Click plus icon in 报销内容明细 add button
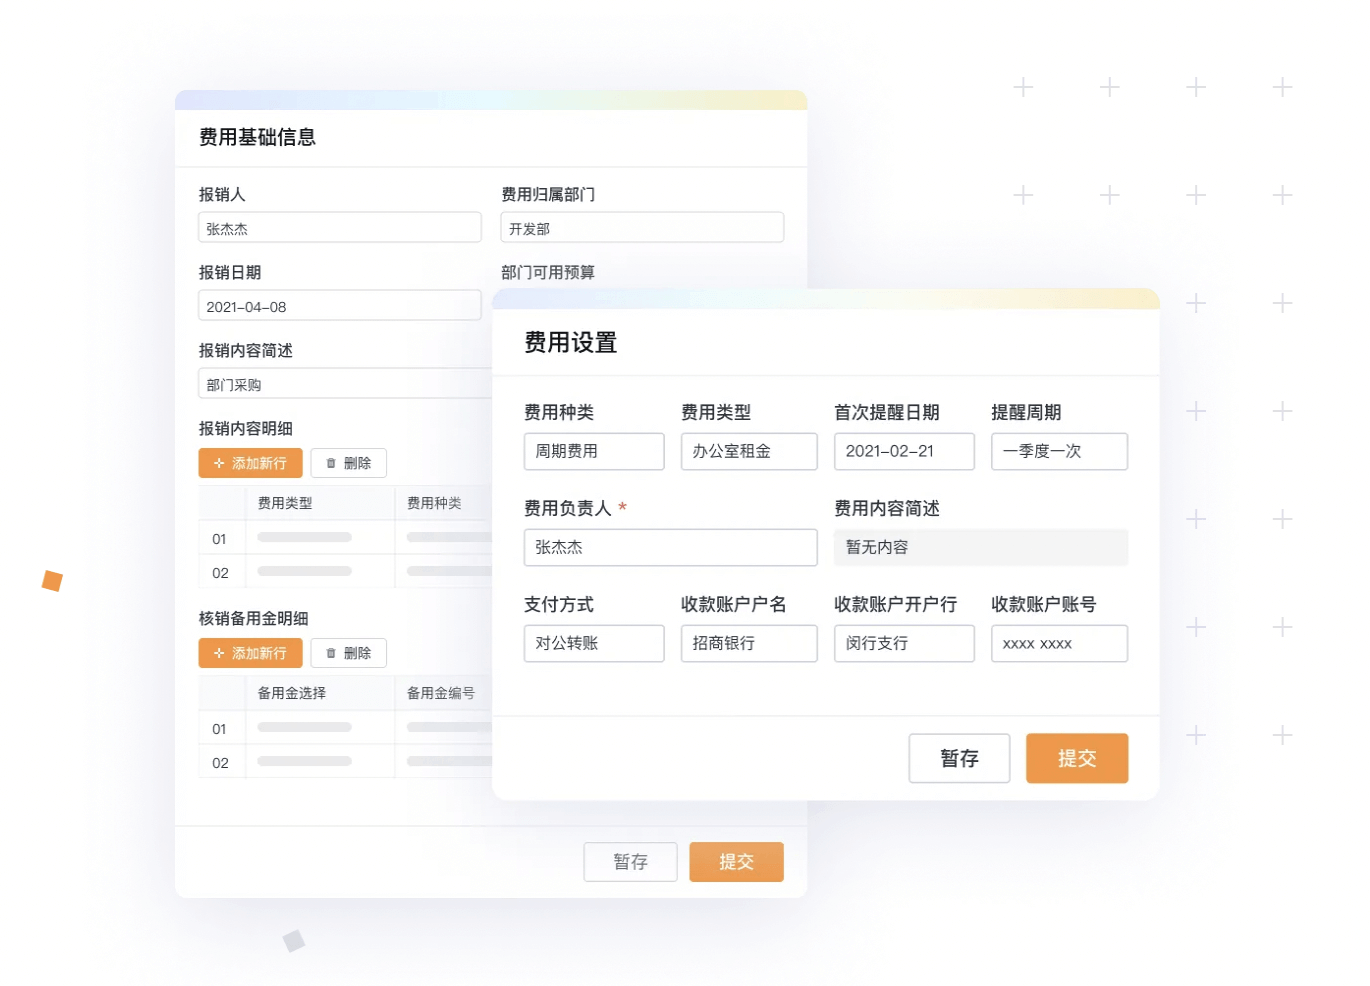 pos(219,463)
